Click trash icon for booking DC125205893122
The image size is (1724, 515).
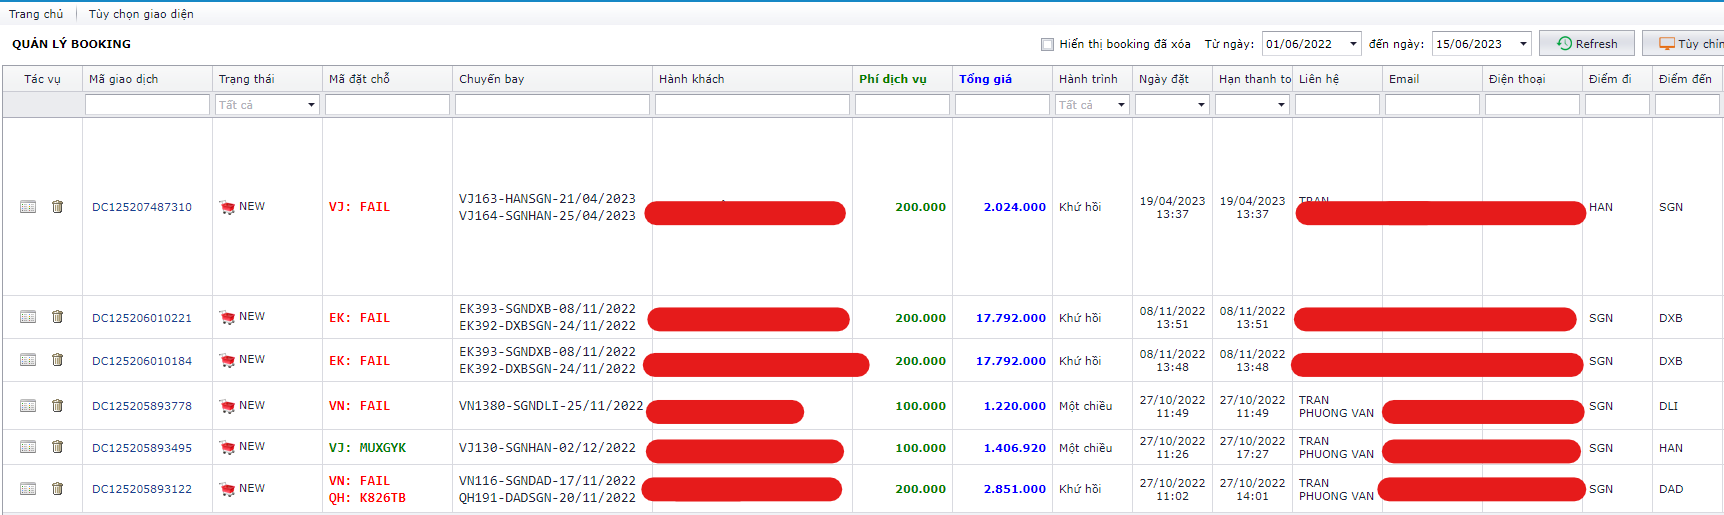coord(57,489)
